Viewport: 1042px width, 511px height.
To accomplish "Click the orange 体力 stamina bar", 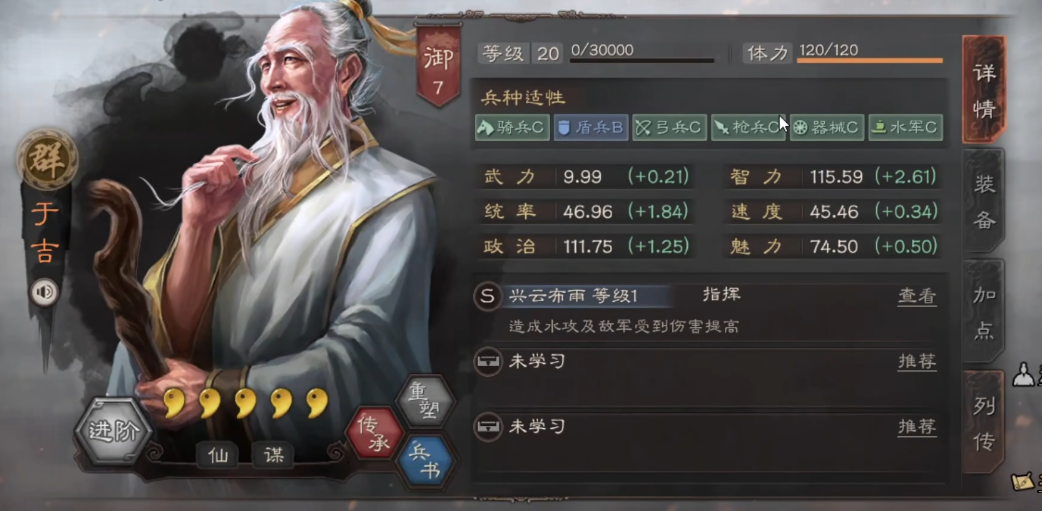I will 870,61.
